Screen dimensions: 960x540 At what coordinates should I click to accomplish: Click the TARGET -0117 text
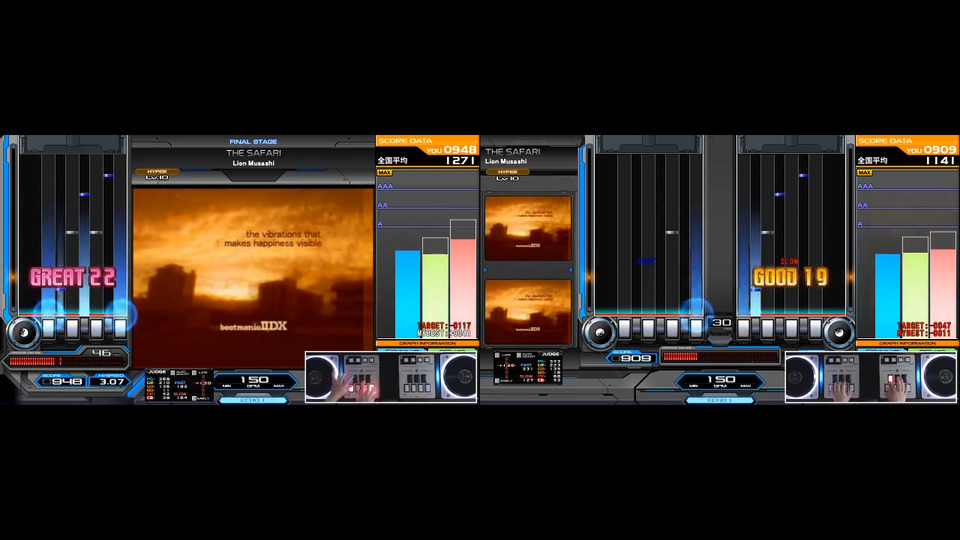[444, 326]
